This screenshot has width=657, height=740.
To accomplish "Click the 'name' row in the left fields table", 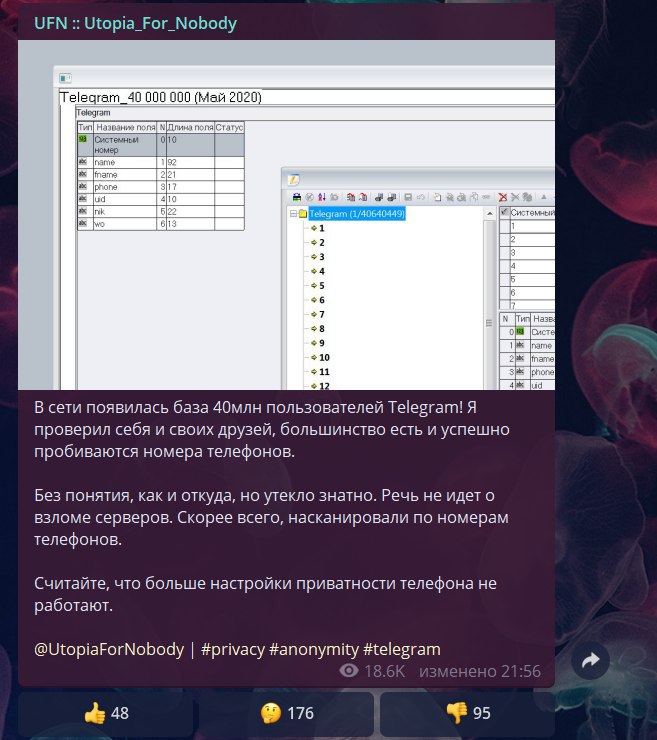I will (161, 162).
